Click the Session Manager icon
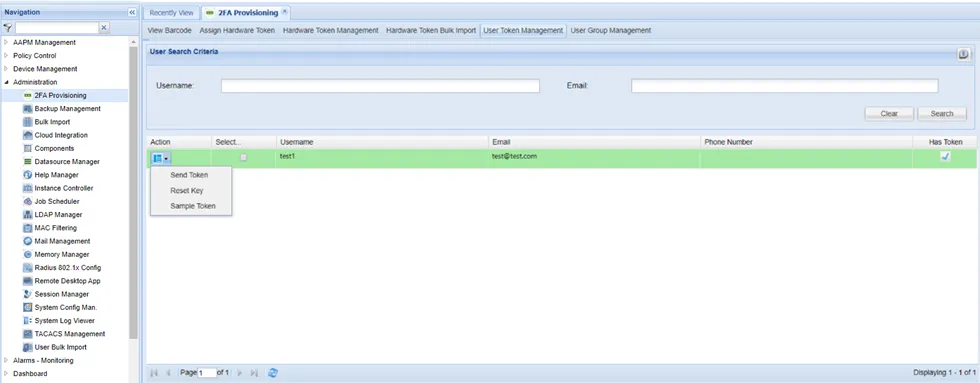 pyautogui.click(x=28, y=294)
